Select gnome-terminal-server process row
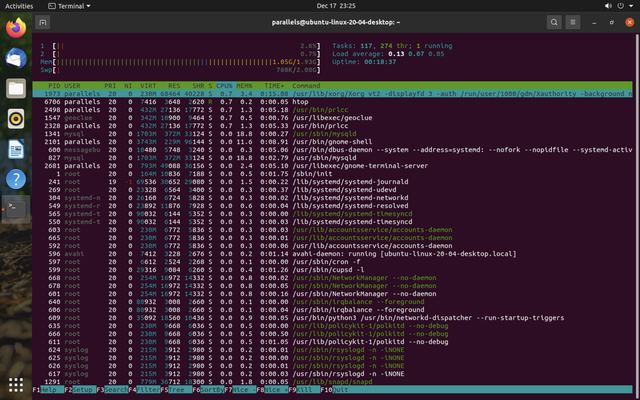The image size is (640, 400). (x=332, y=166)
